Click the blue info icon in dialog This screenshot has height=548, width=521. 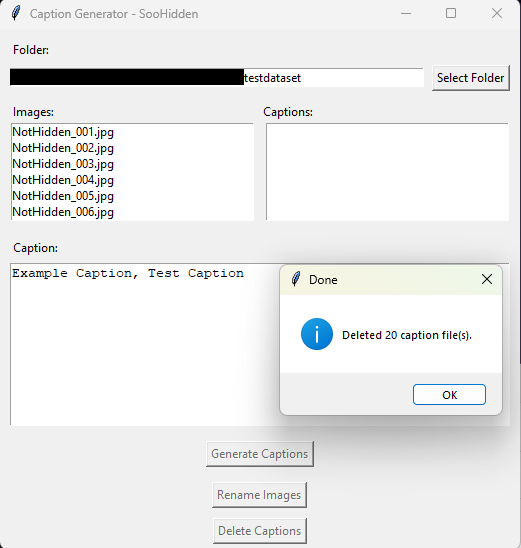tap(317, 334)
